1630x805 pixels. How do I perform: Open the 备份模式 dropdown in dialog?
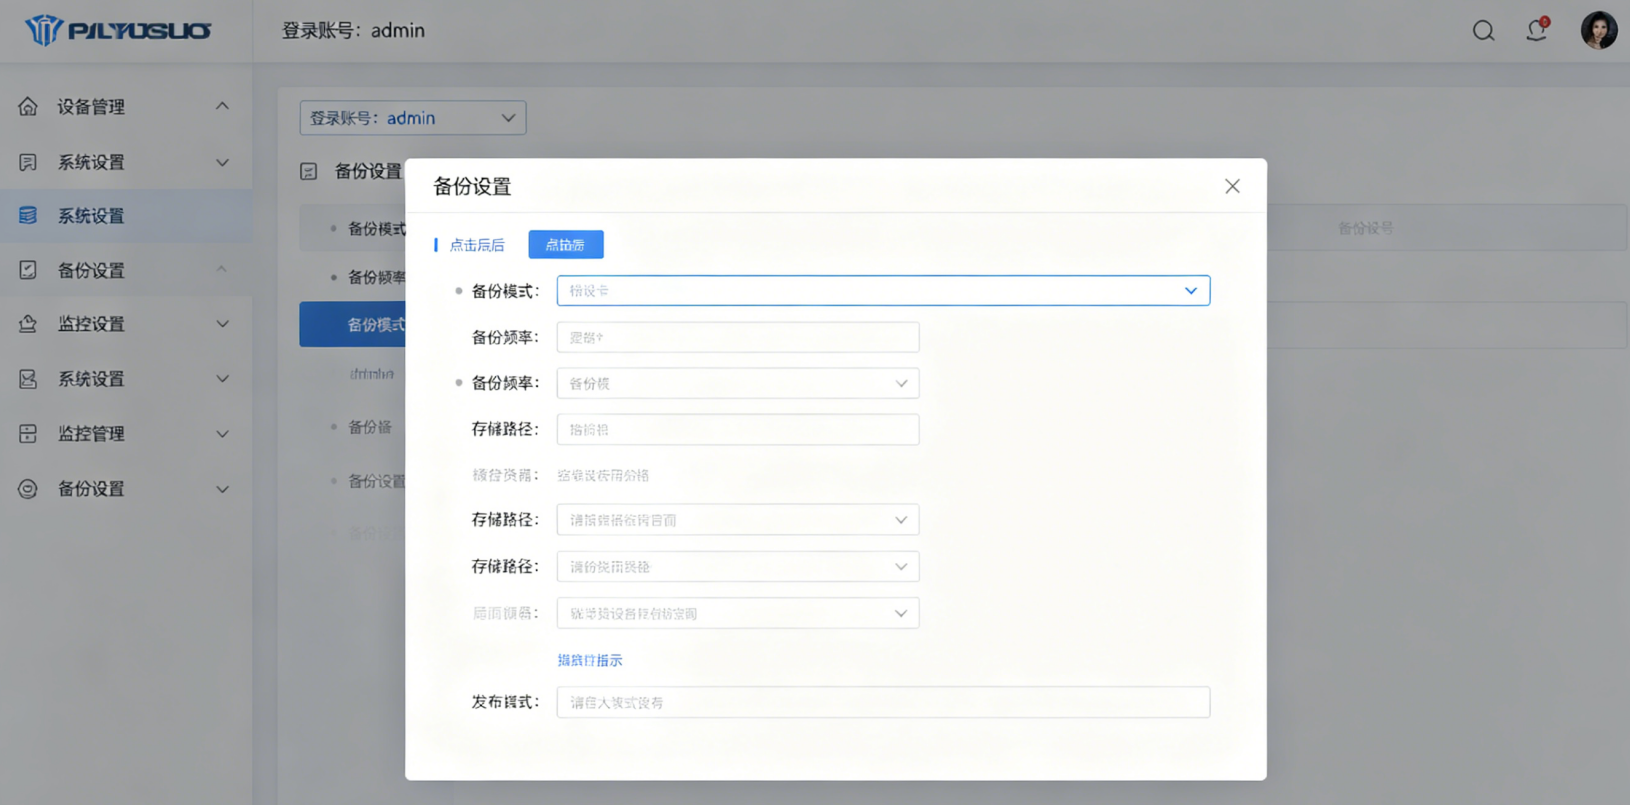point(883,291)
